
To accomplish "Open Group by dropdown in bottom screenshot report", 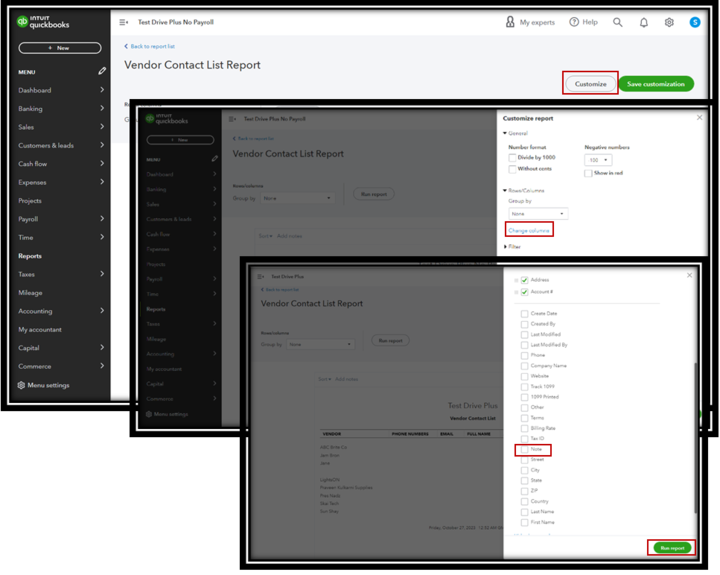I will 321,344.
